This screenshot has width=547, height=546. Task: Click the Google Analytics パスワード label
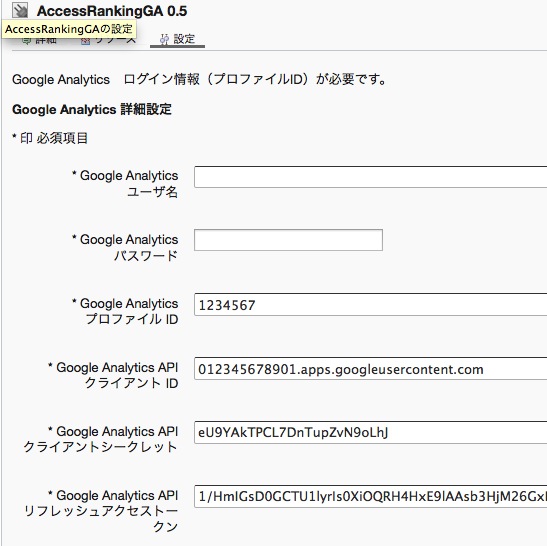125,247
